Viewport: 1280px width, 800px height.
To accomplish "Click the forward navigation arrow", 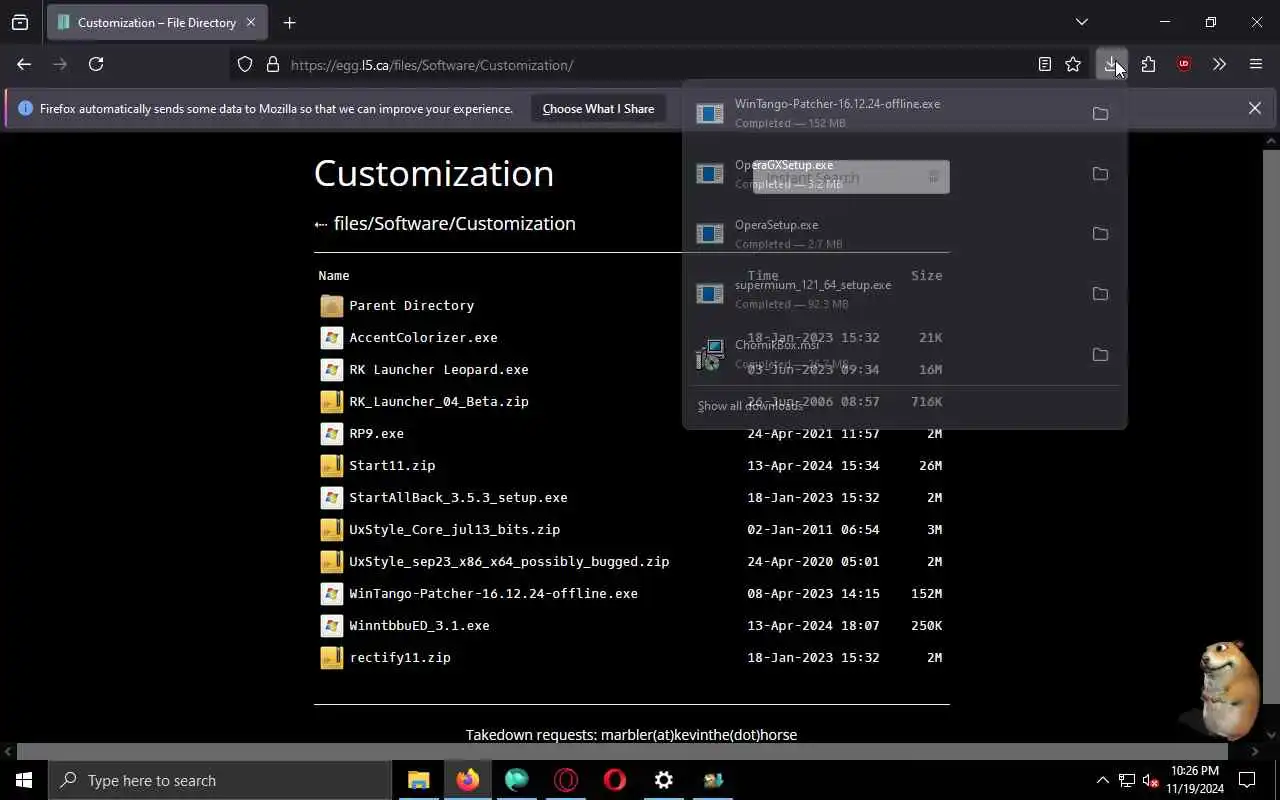I will tap(60, 64).
